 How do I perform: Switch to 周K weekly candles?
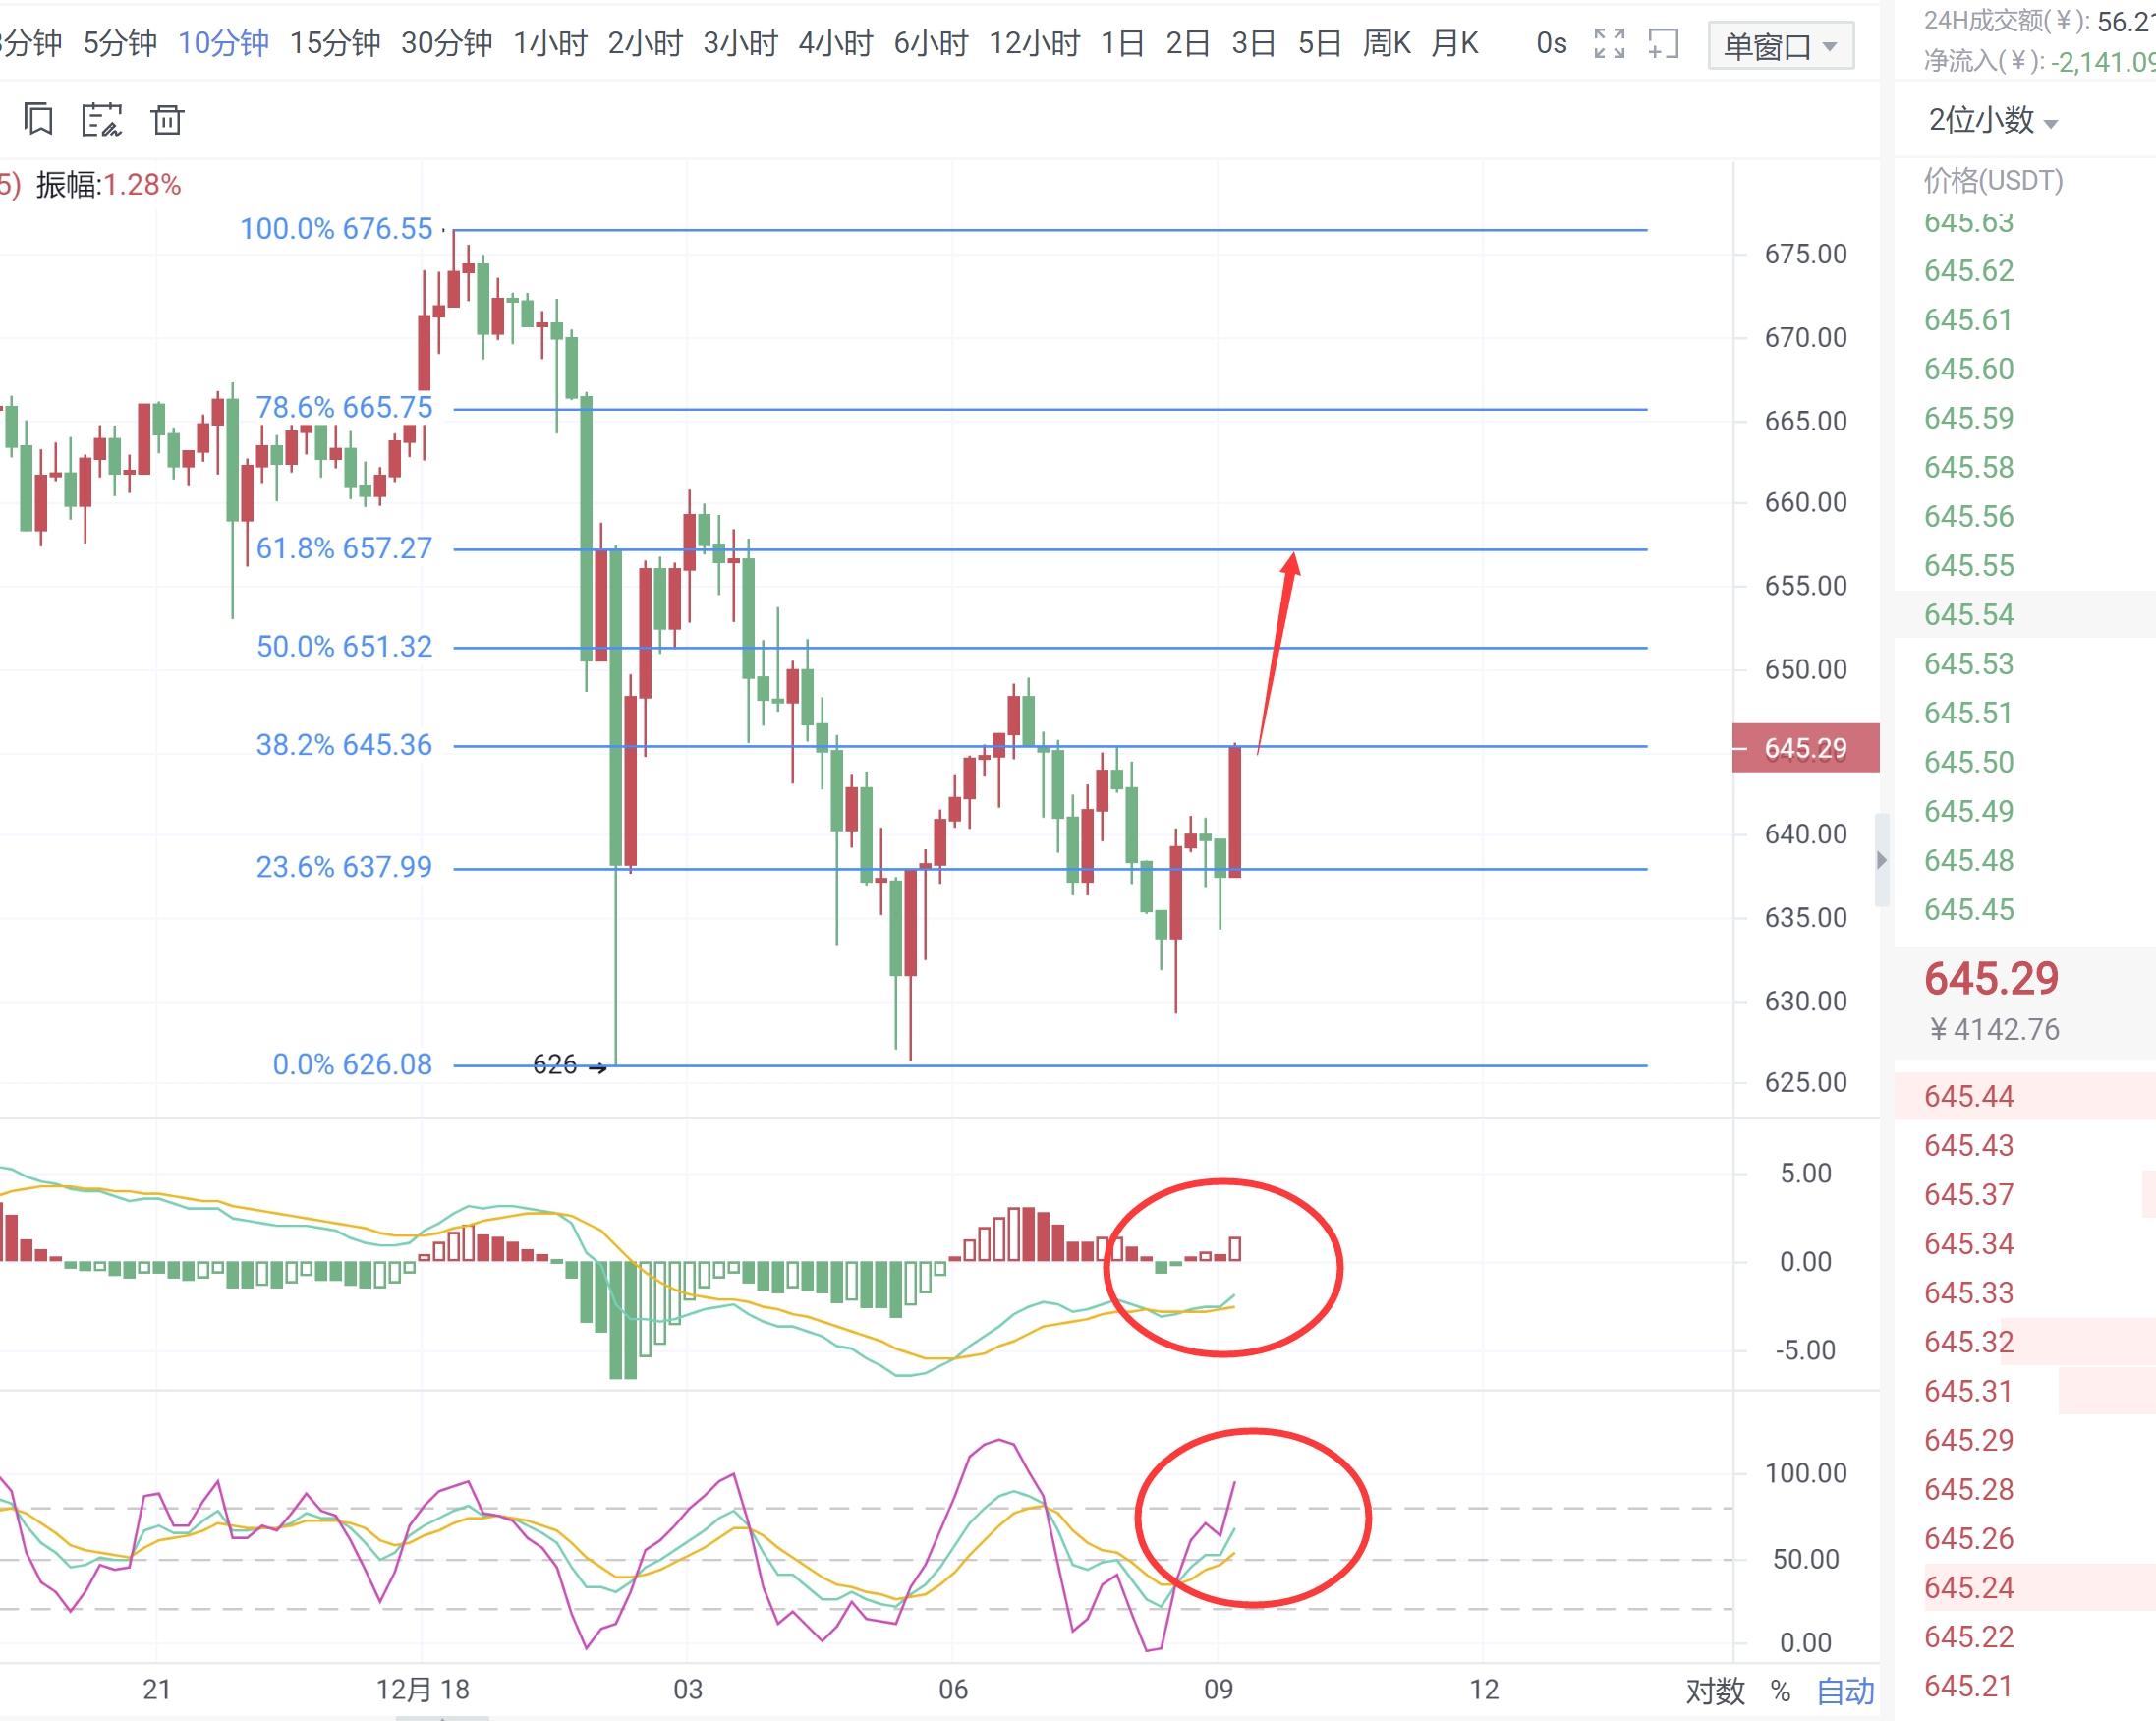[1387, 43]
